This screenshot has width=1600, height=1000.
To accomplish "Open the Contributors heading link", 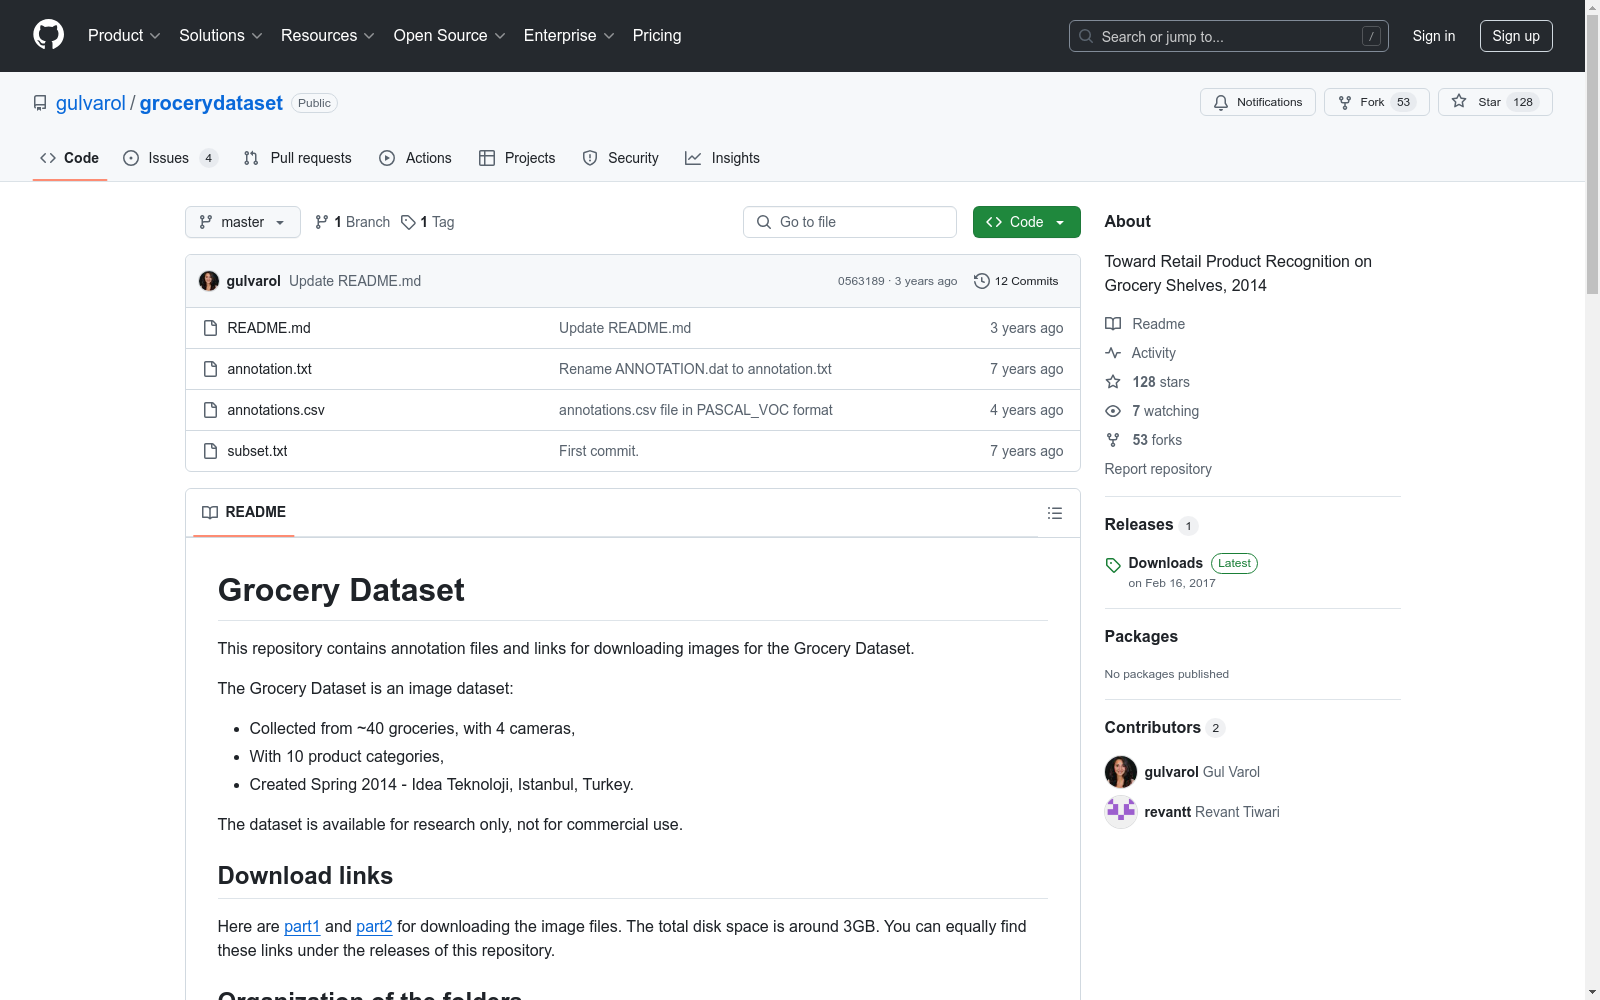I will [x=1153, y=728].
